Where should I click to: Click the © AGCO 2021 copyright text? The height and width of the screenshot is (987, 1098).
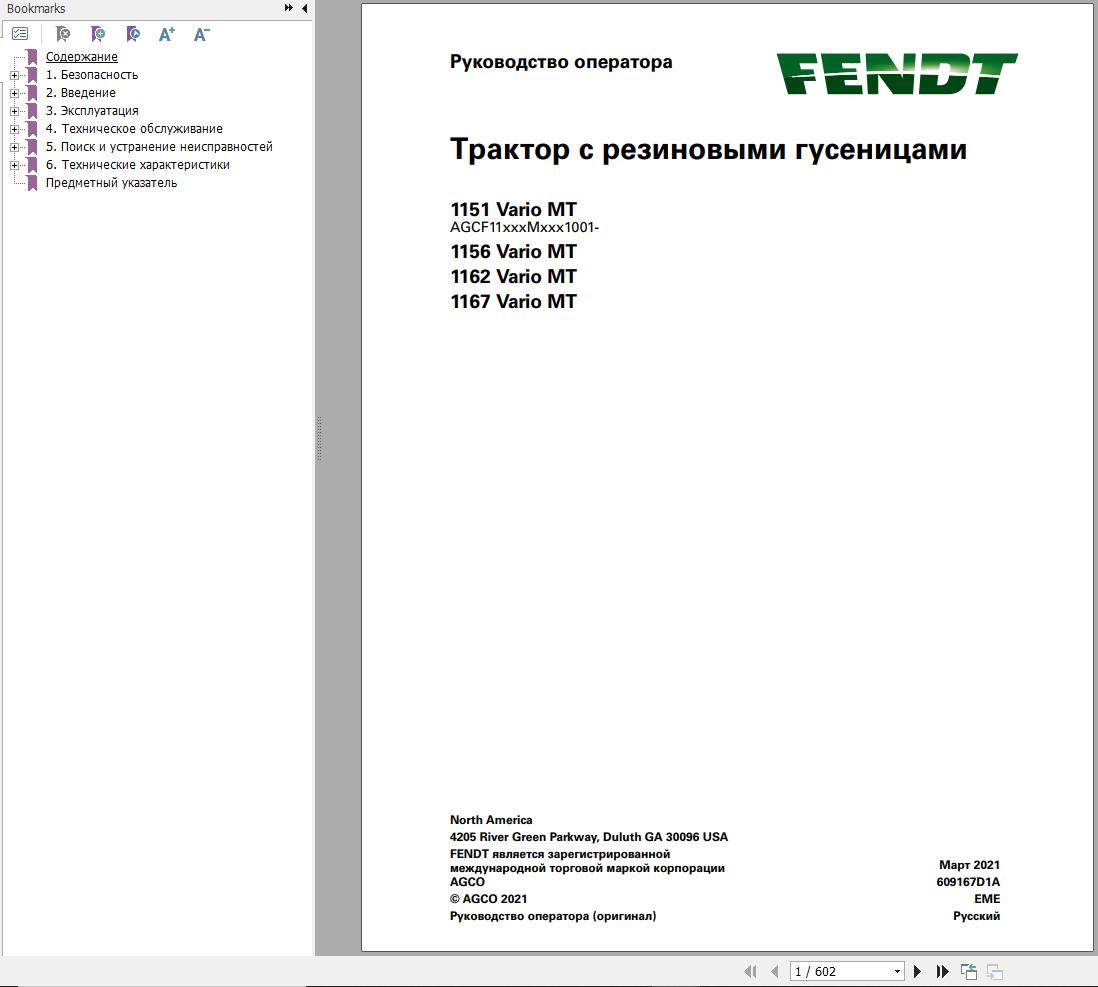[x=488, y=899]
